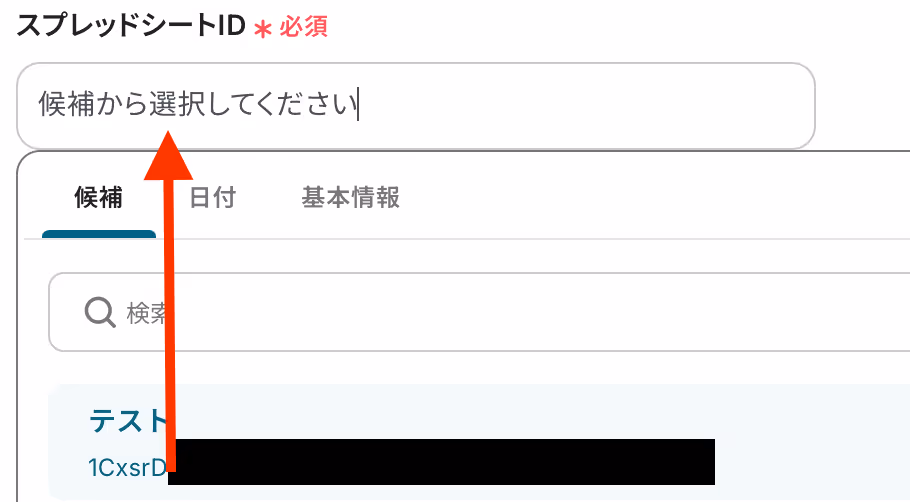Click the red arrow annotation head
The width and height of the screenshot is (910, 502).
pos(168,155)
